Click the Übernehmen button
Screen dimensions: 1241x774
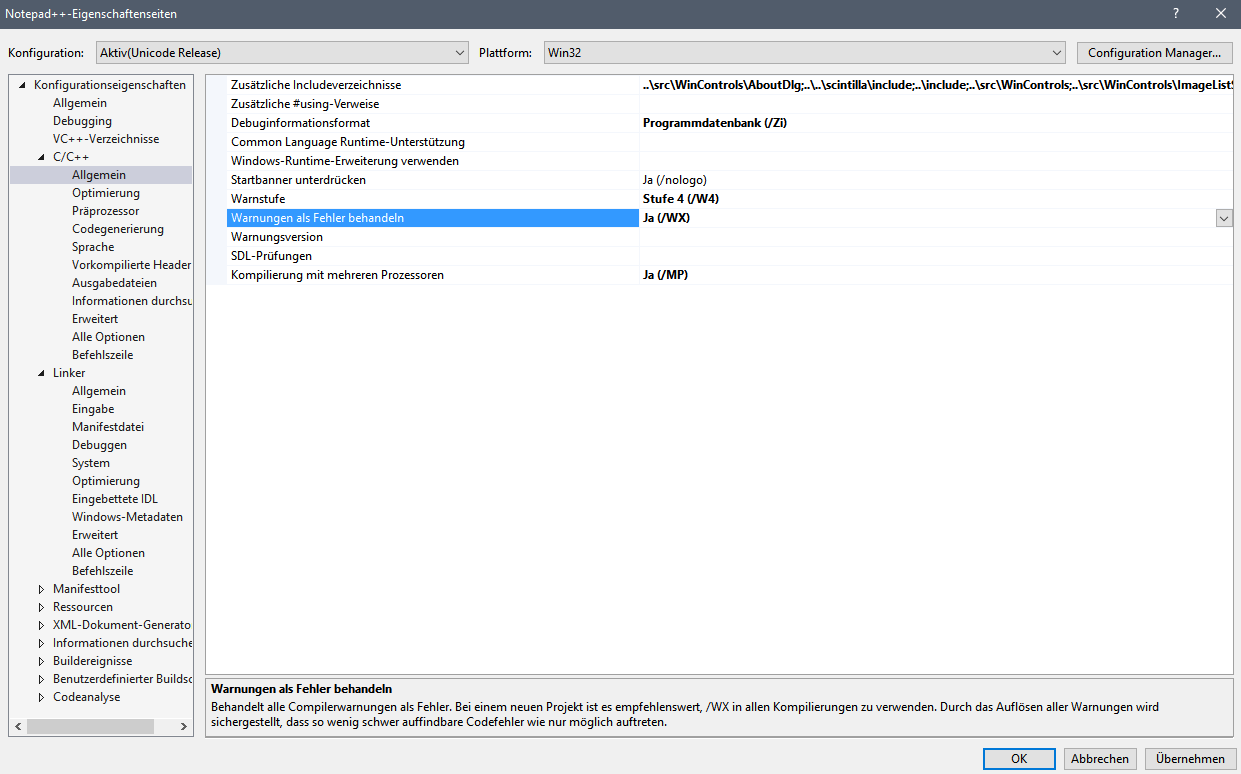[x=1190, y=759]
